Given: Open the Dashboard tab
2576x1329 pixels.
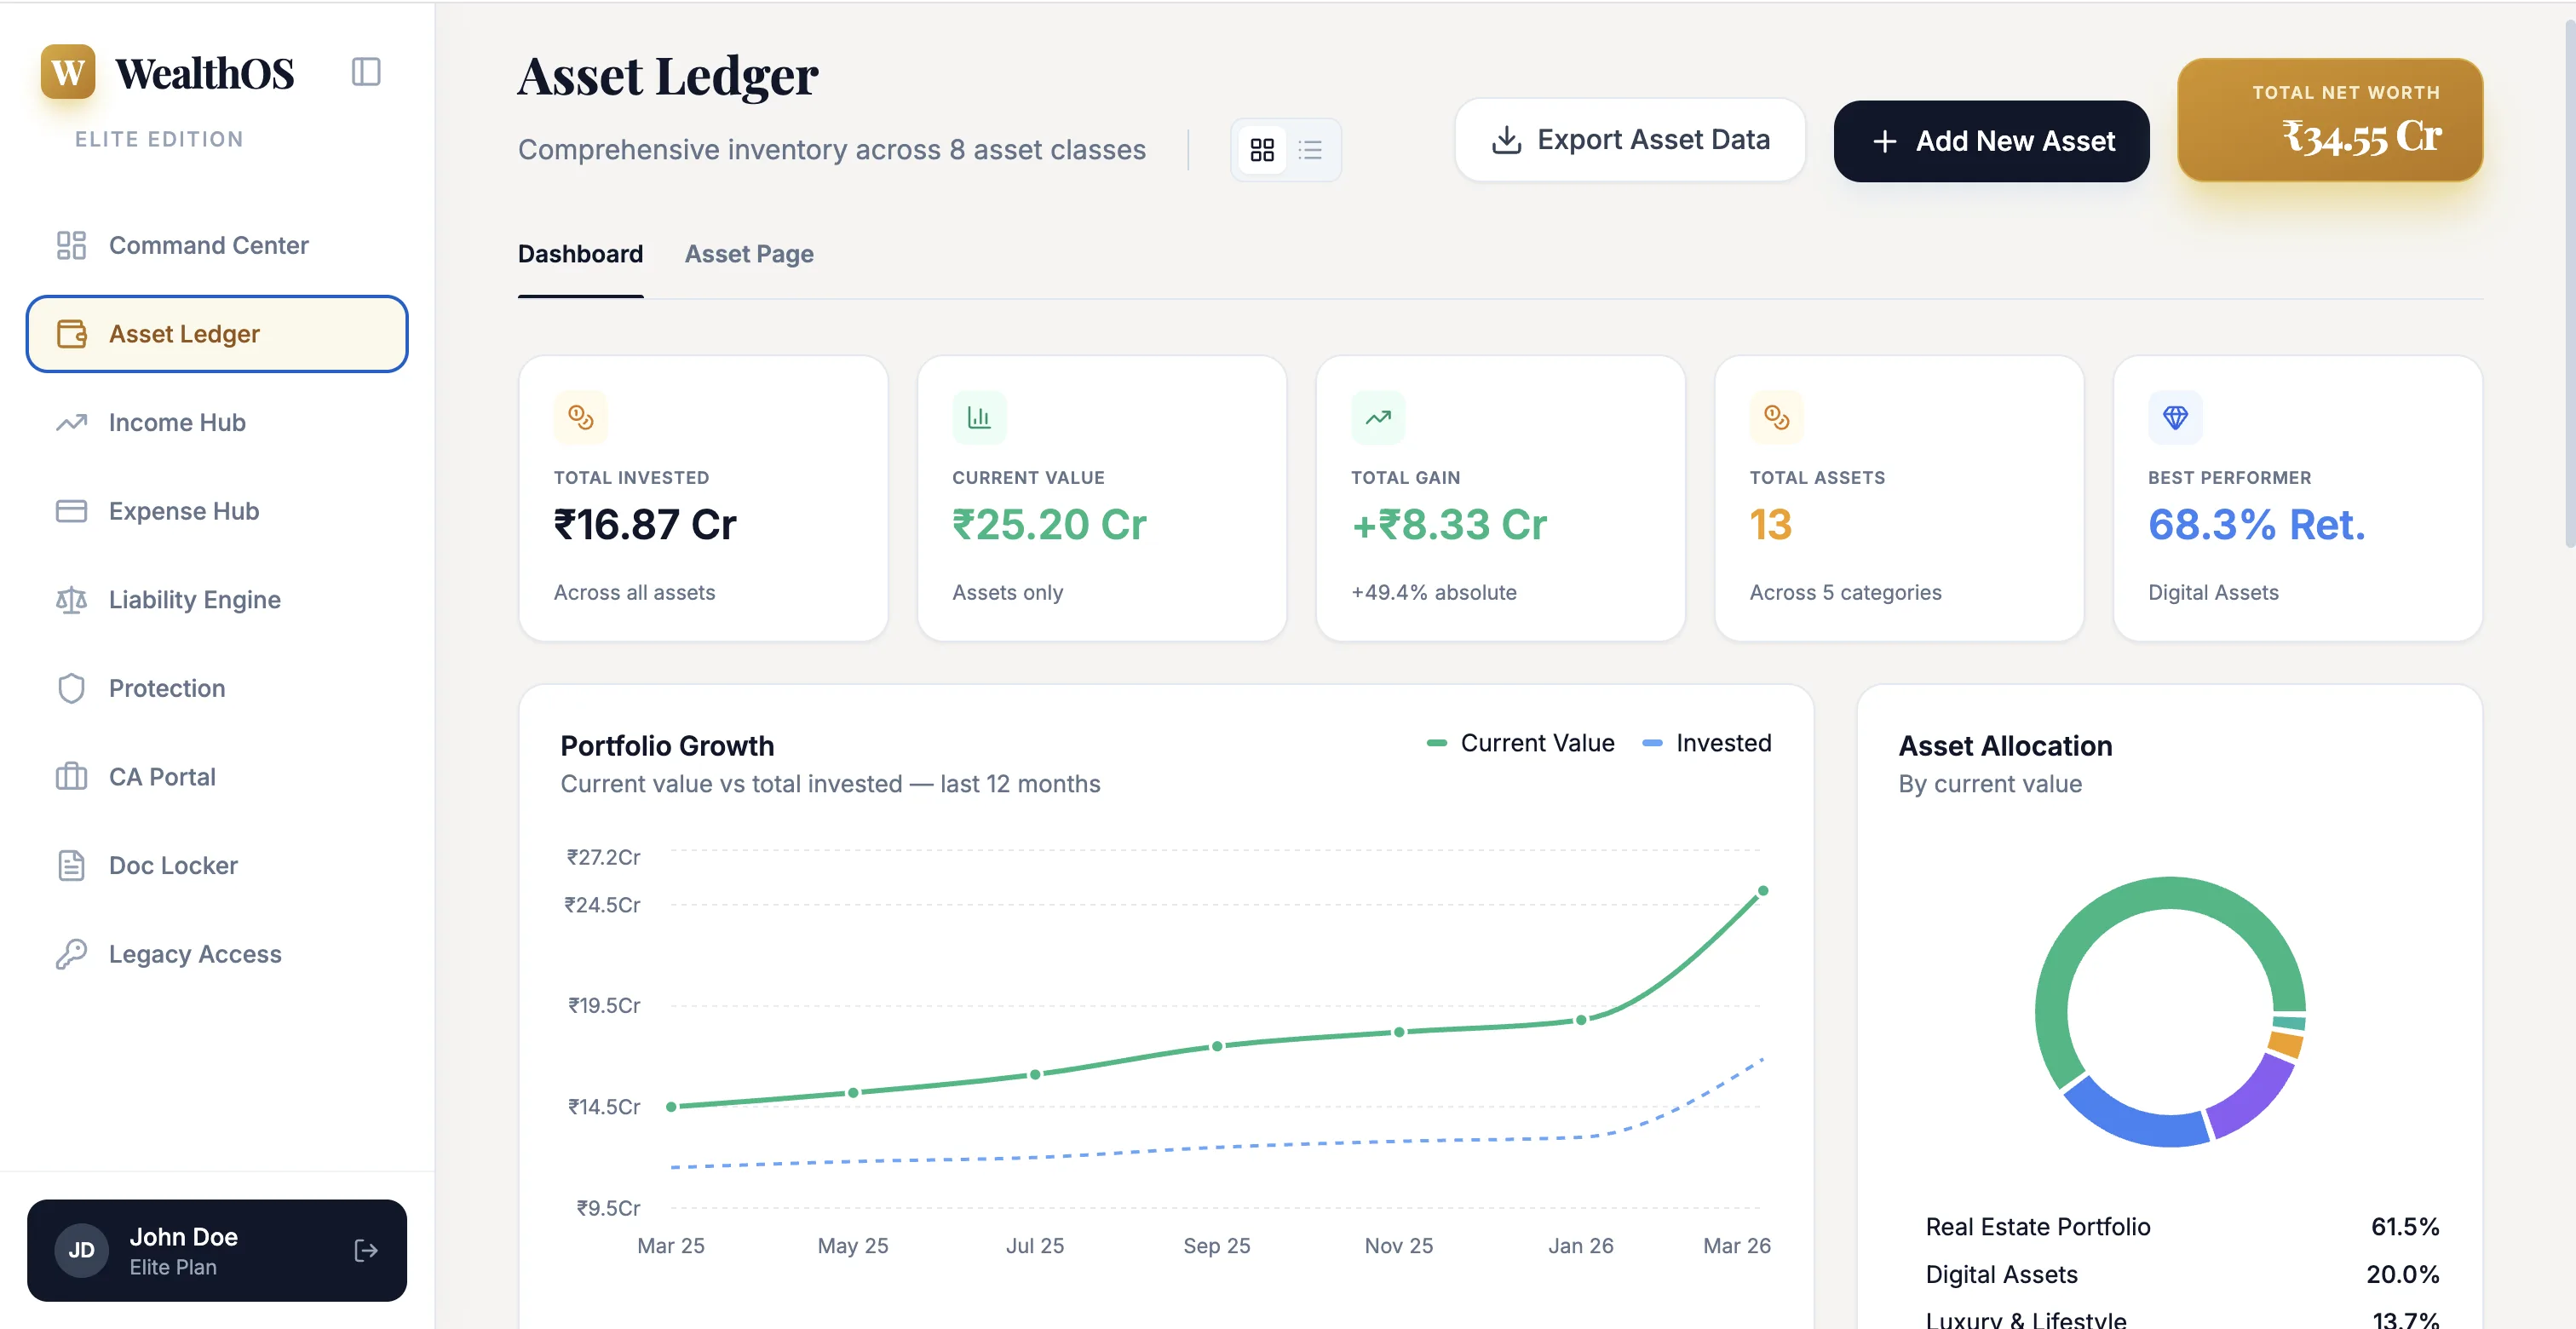Looking at the screenshot, I should (580, 254).
